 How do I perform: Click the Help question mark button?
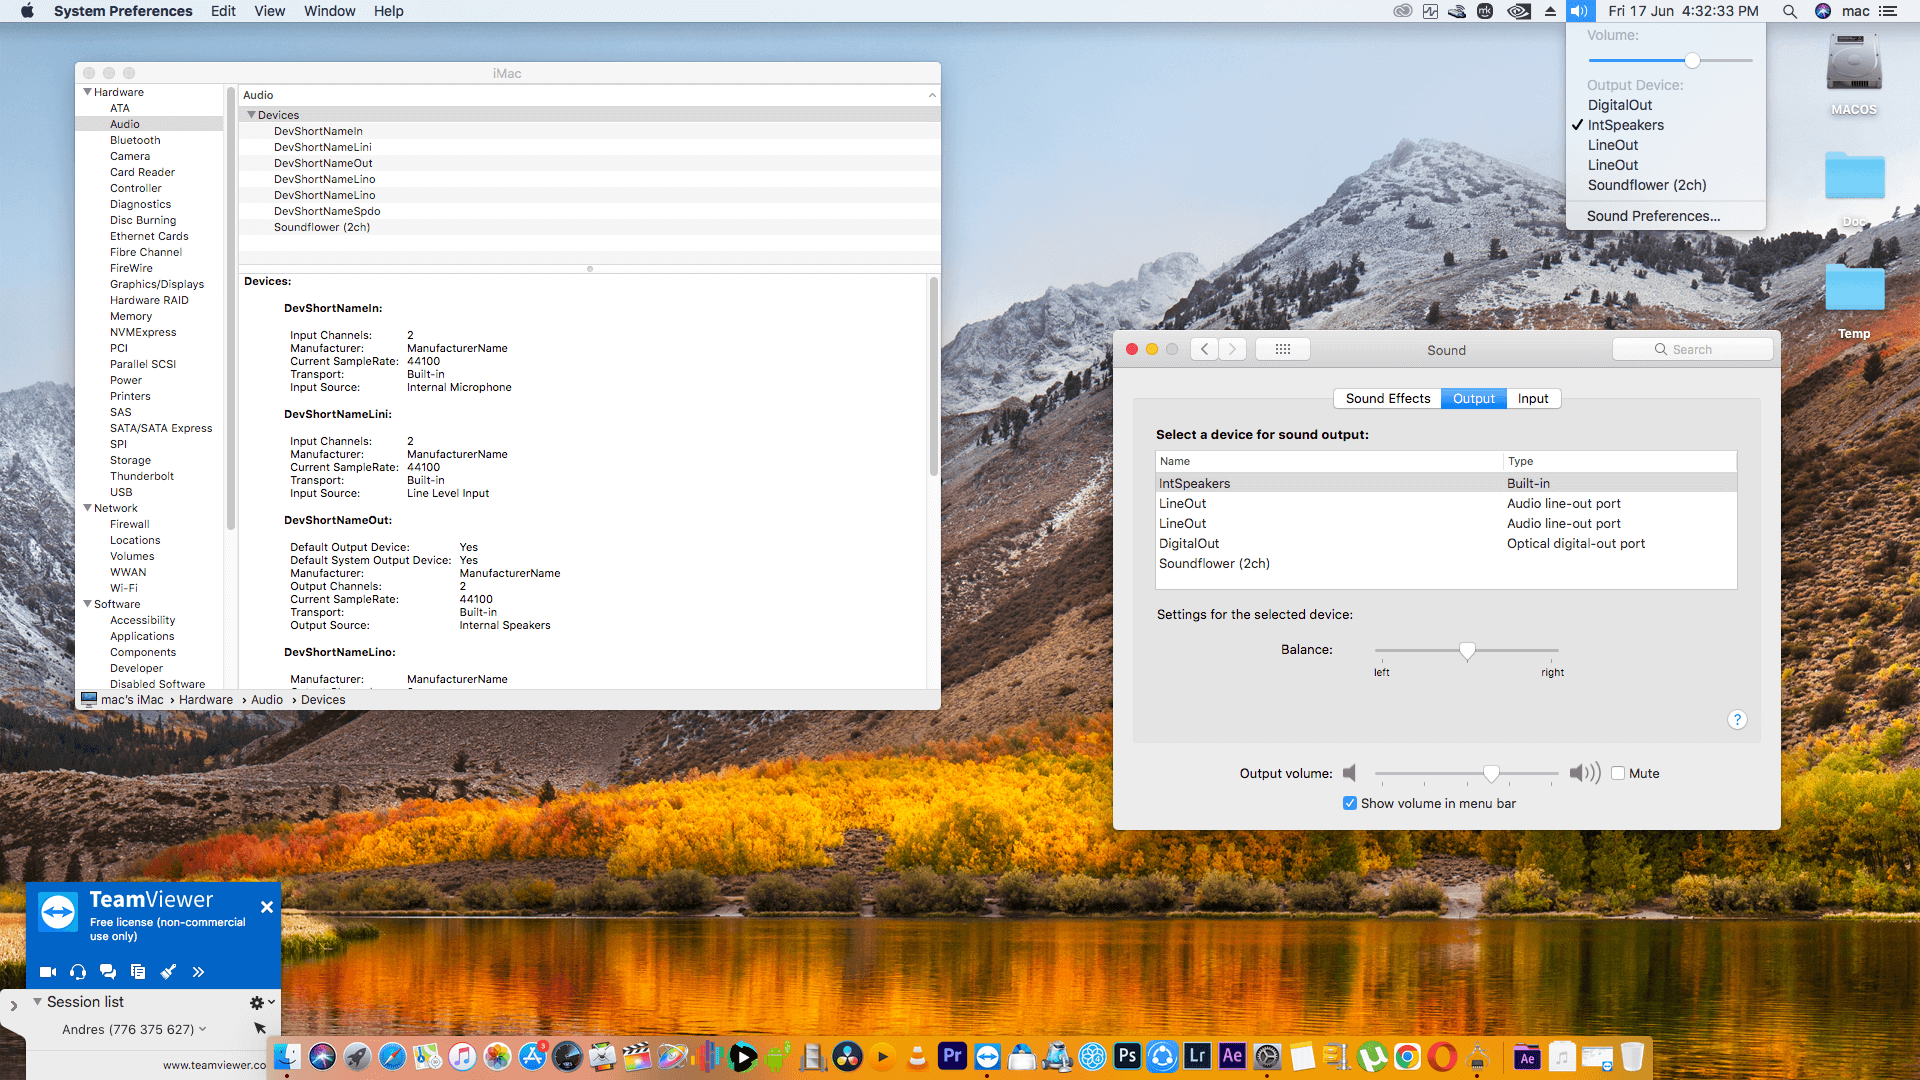(x=1738, y=720)
